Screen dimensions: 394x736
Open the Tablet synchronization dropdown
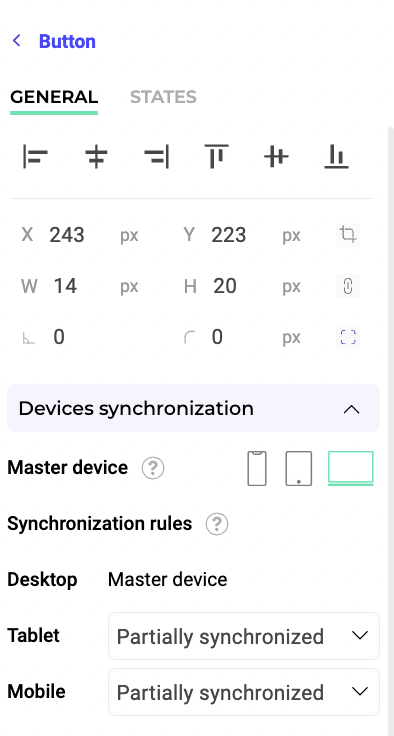pos(244,636)
